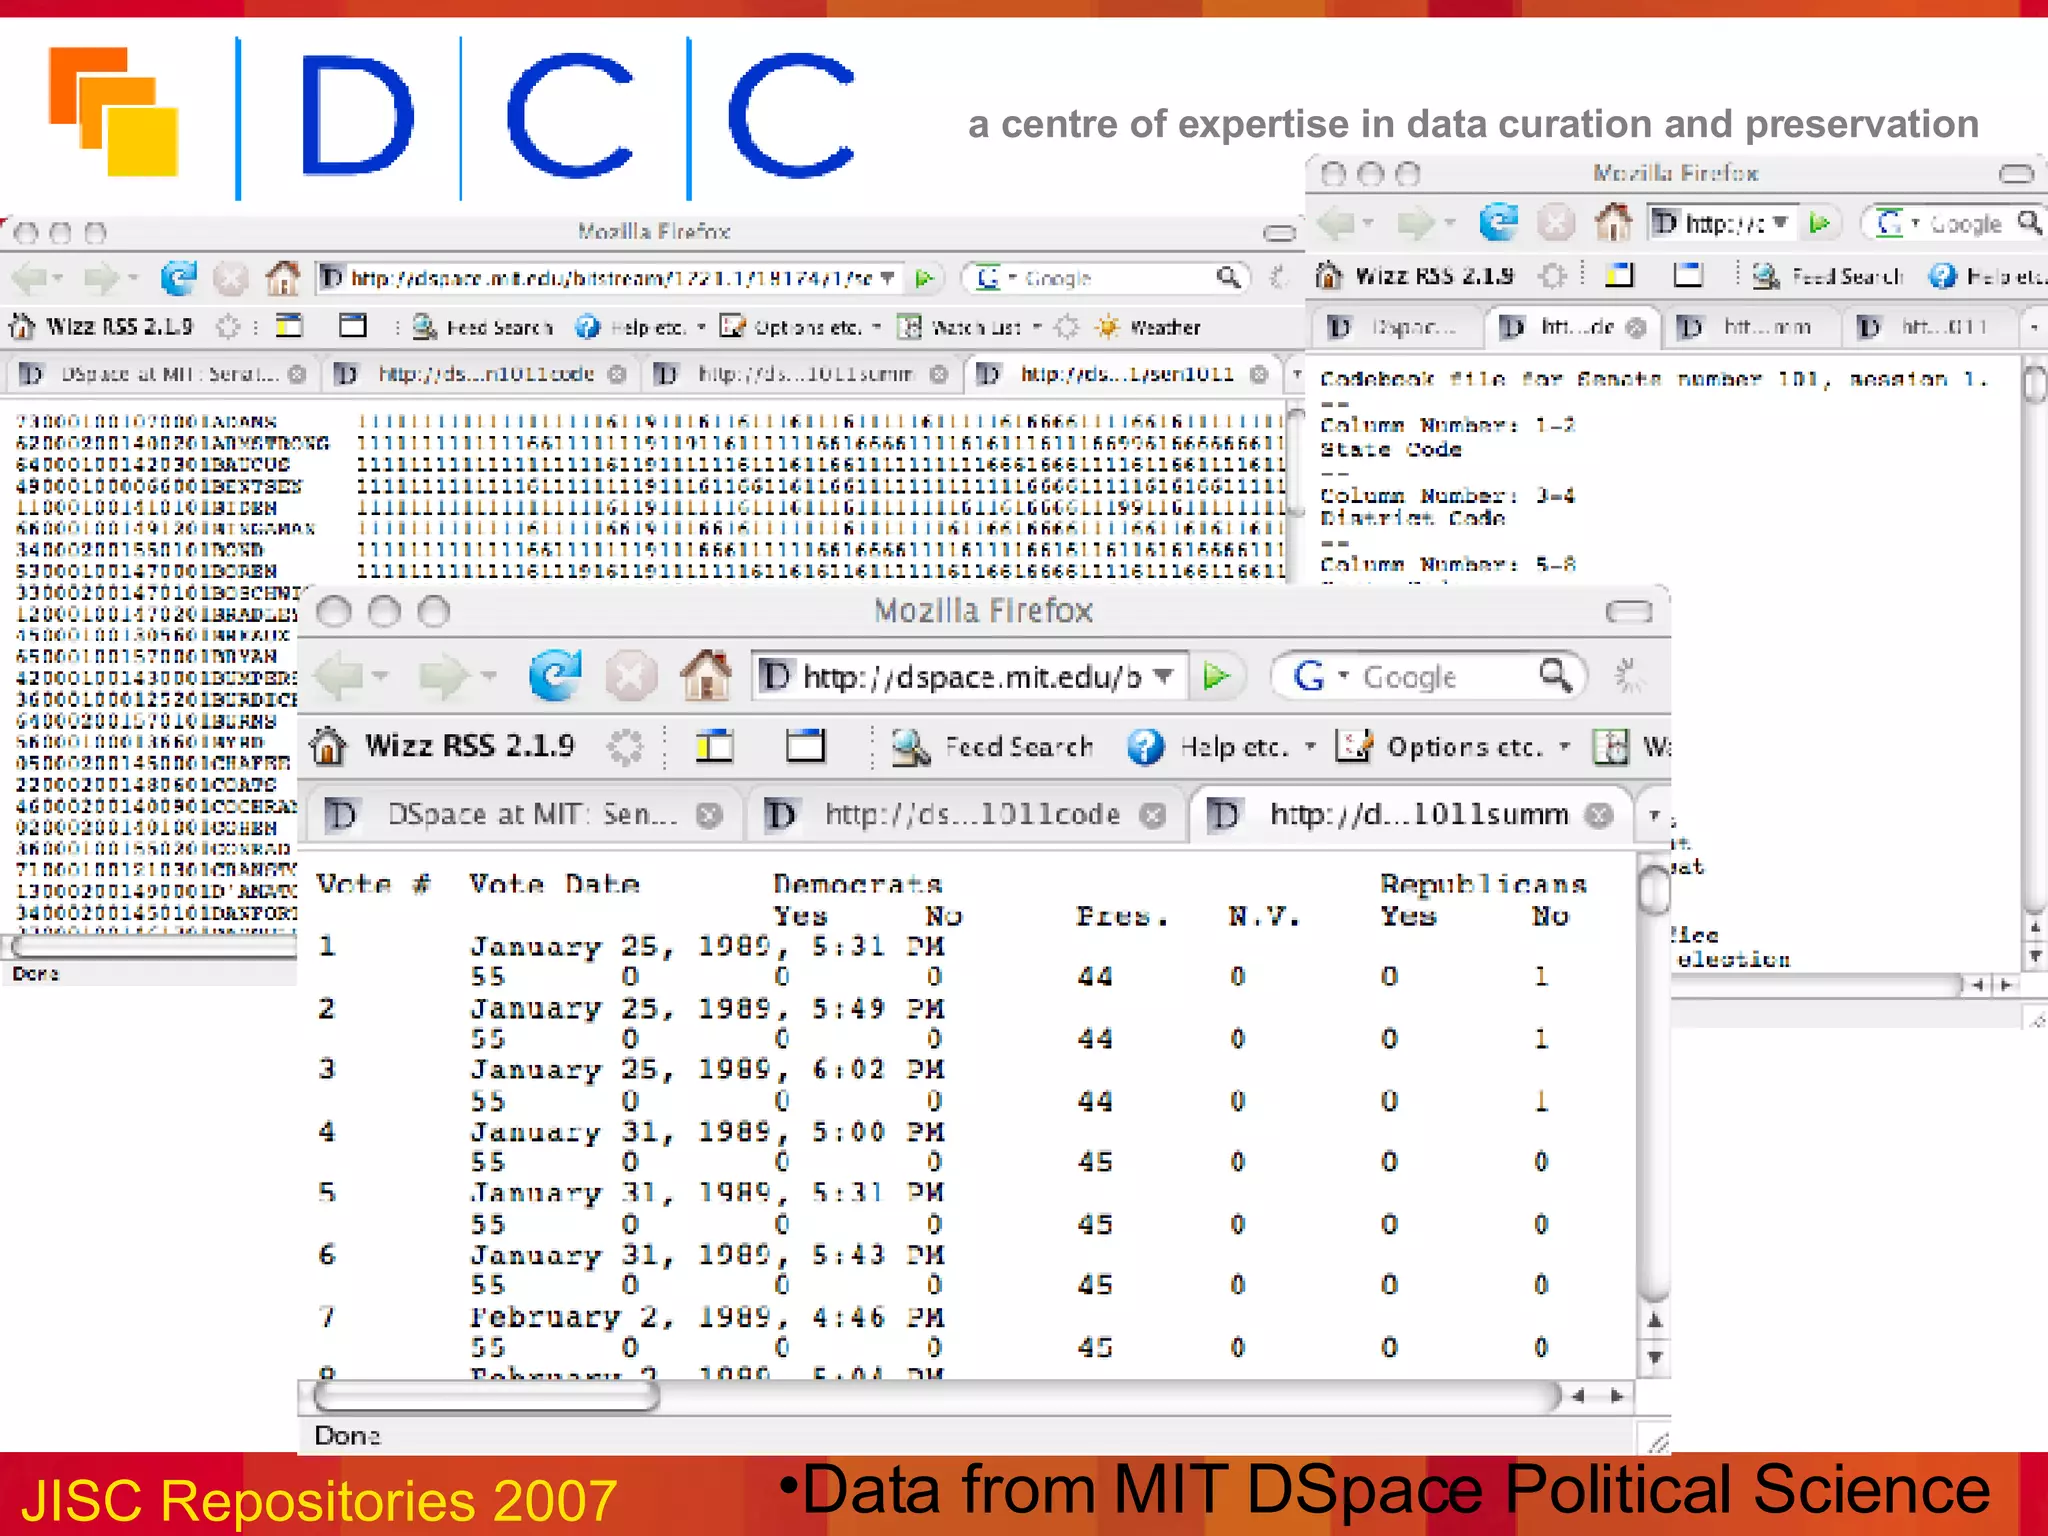Viewport: 2048px width, 1536px height.
Task: Open Back button history dropdown, front window
Action: [381, 677]
